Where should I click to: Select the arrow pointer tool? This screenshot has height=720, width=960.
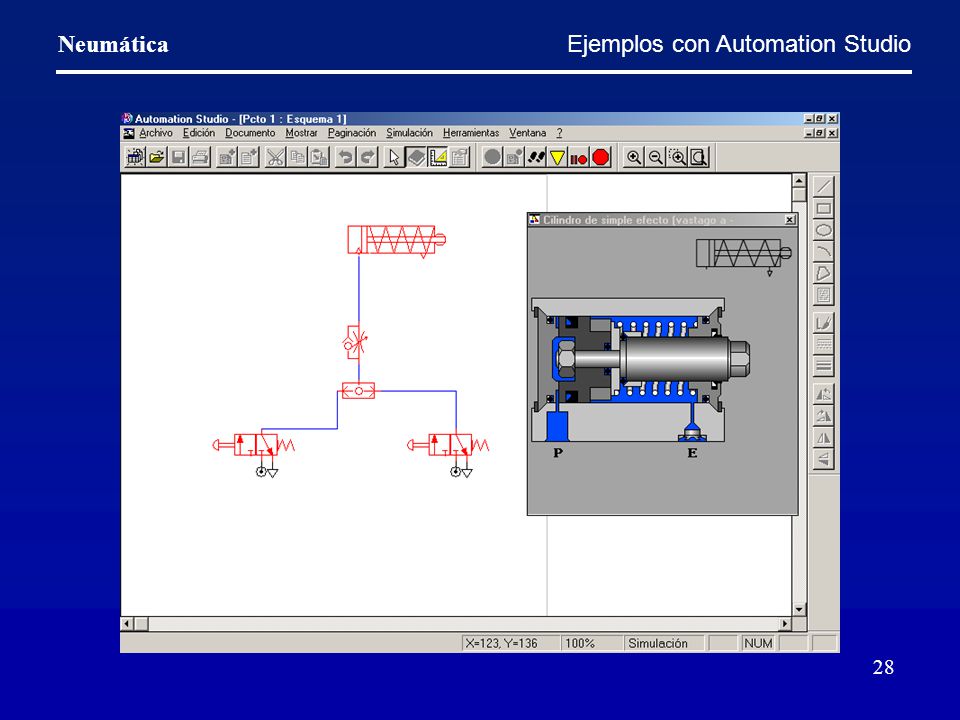(394, 158)
